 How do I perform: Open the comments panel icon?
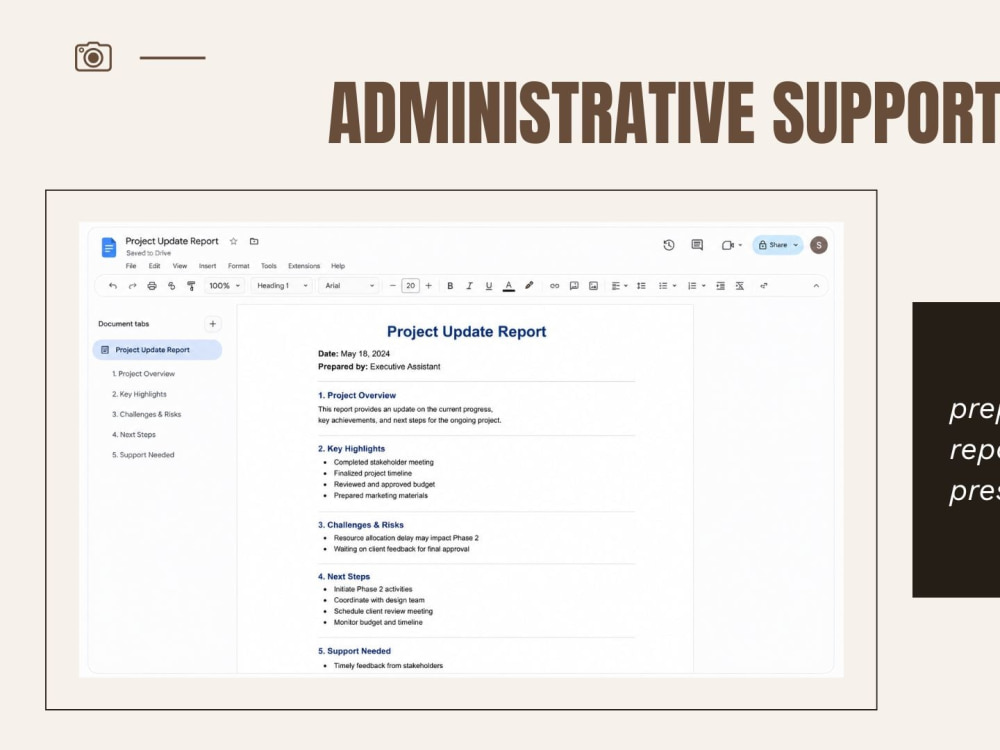point(697,245)
